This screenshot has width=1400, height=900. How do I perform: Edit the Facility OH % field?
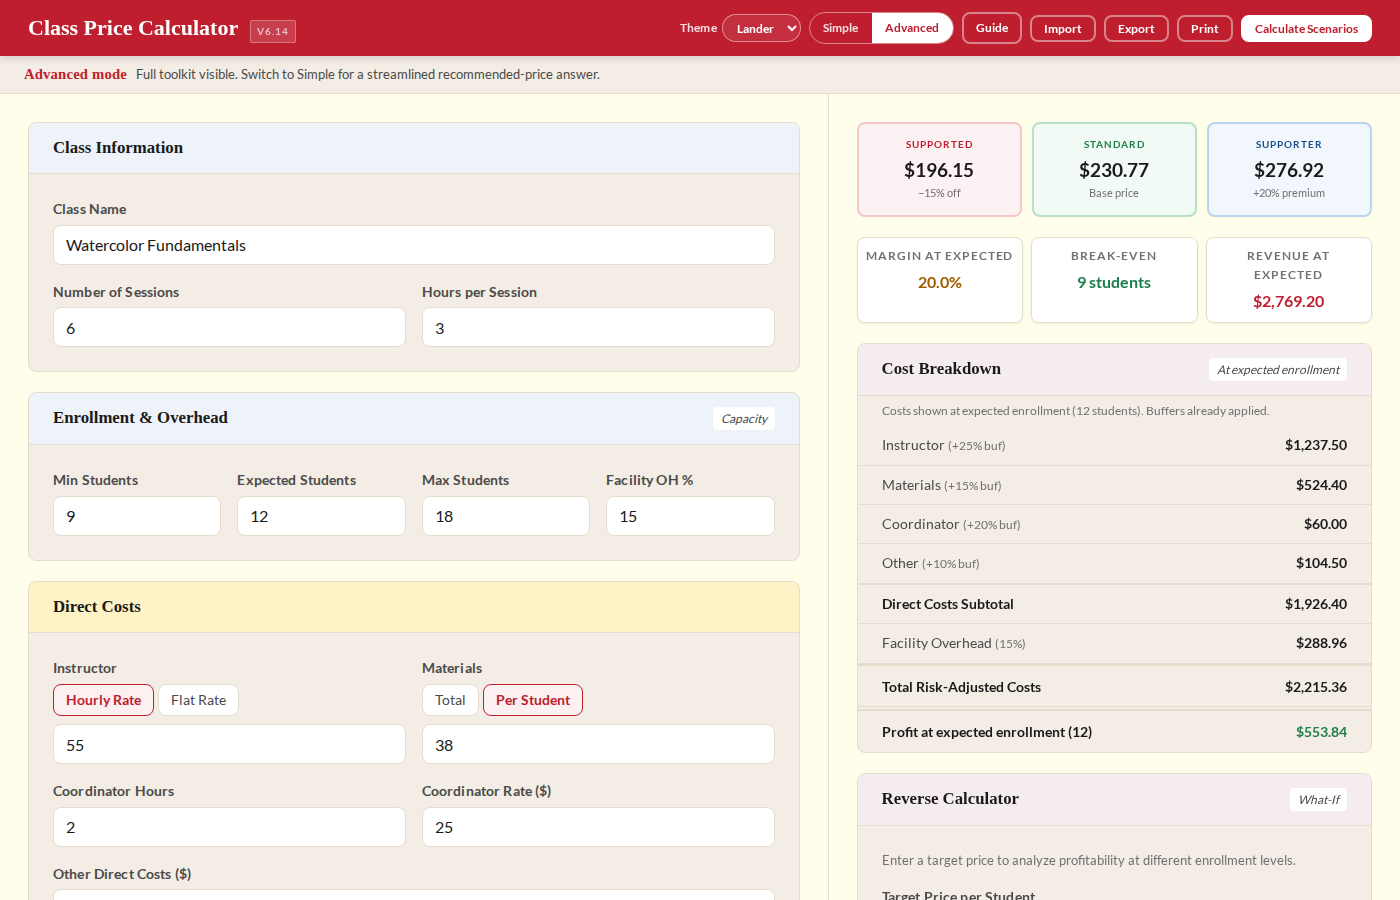(690, 516)
